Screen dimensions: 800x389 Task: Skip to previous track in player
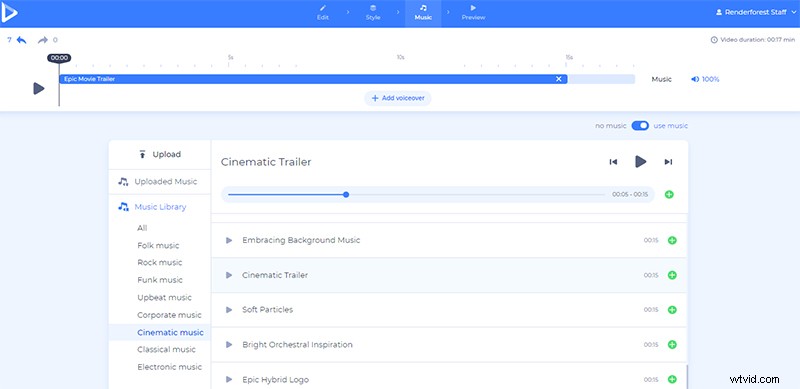click(613, 162)
